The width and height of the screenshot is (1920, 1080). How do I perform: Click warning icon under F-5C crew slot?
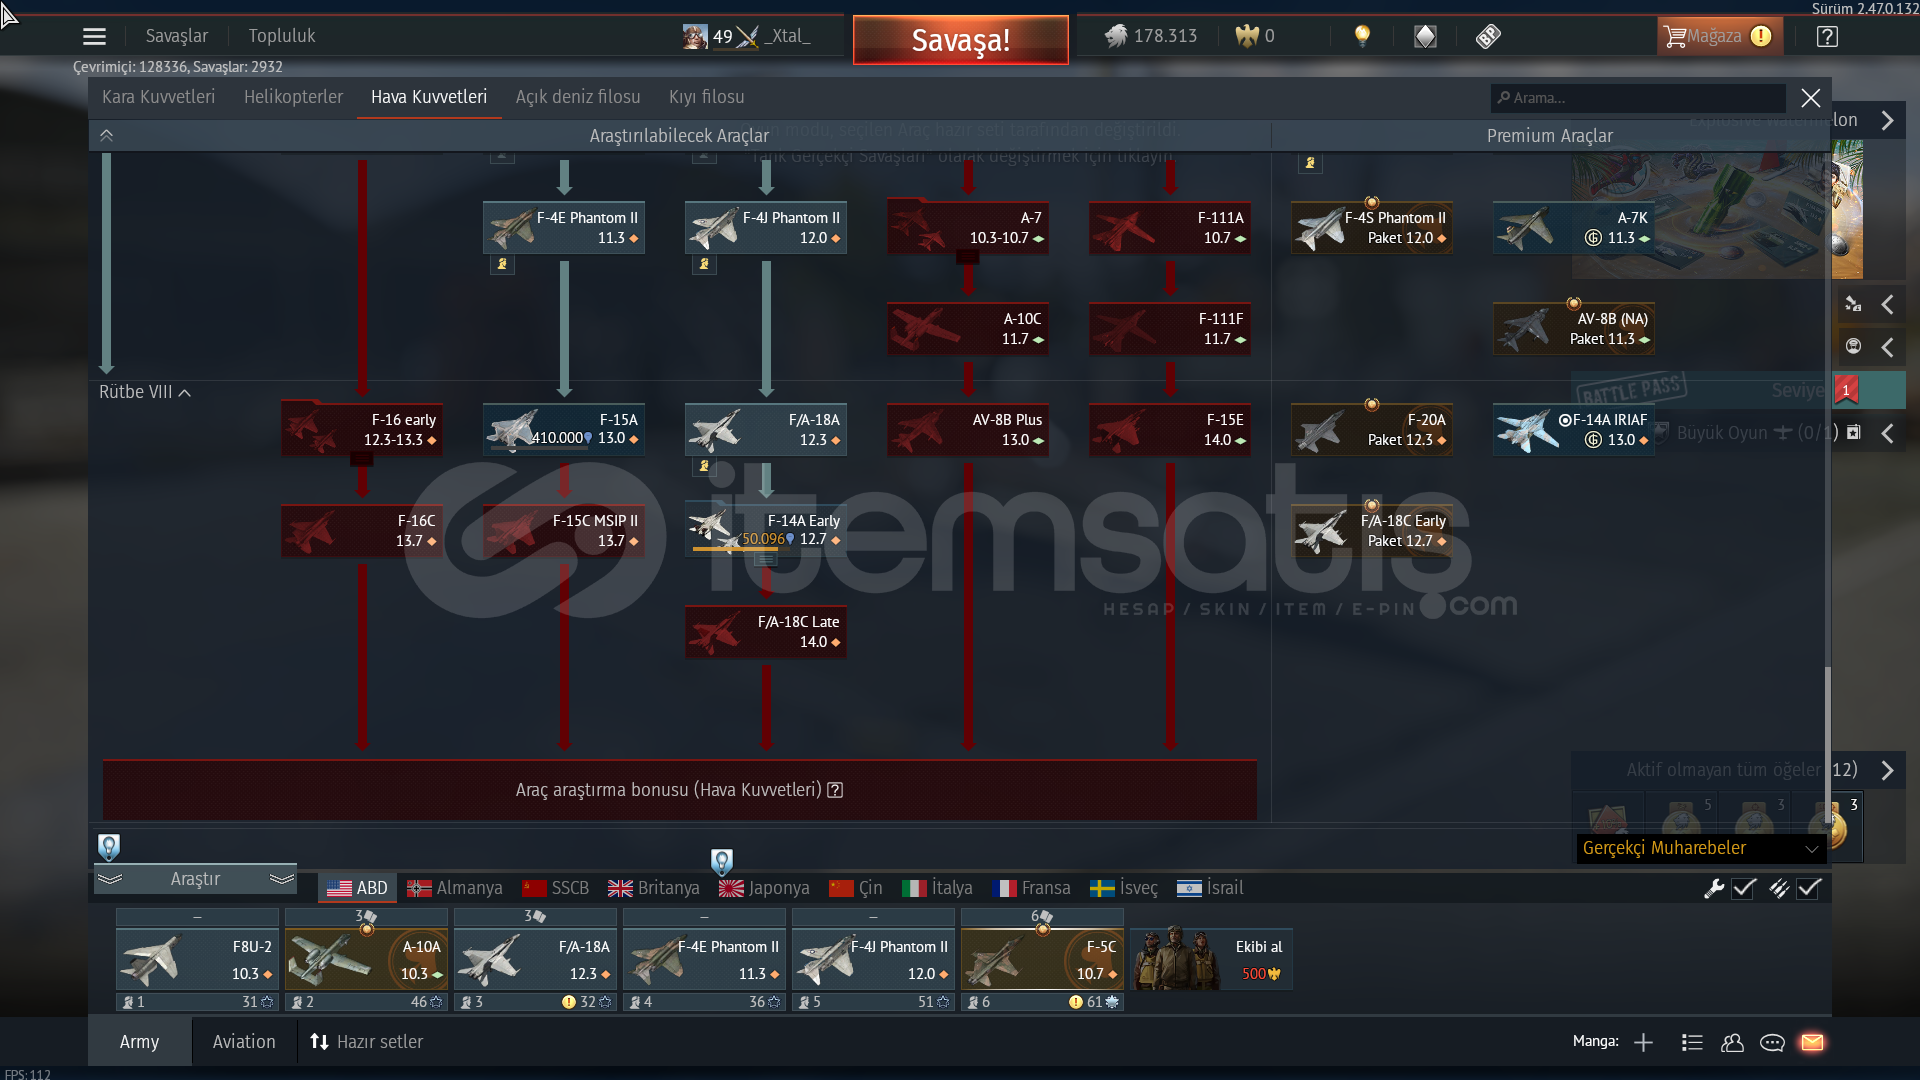click(1076, 1002)
